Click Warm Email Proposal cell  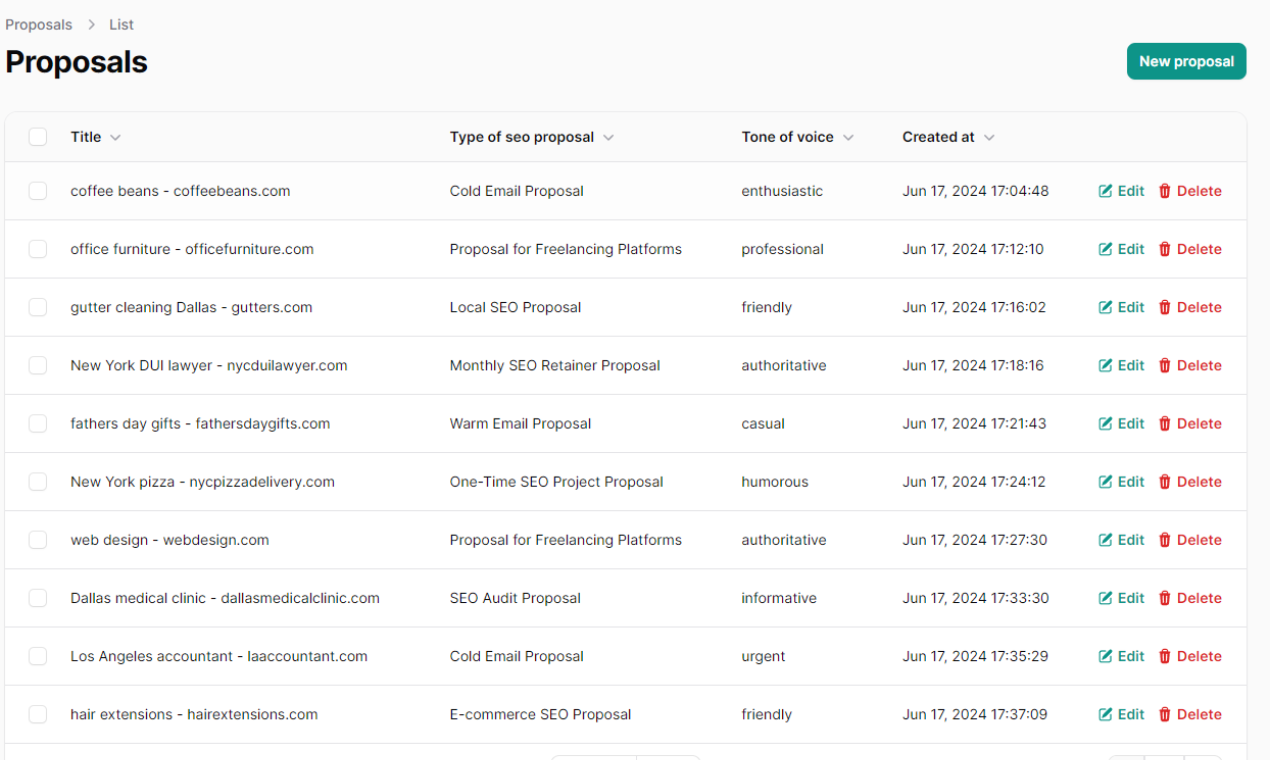[x=520, y=423]
